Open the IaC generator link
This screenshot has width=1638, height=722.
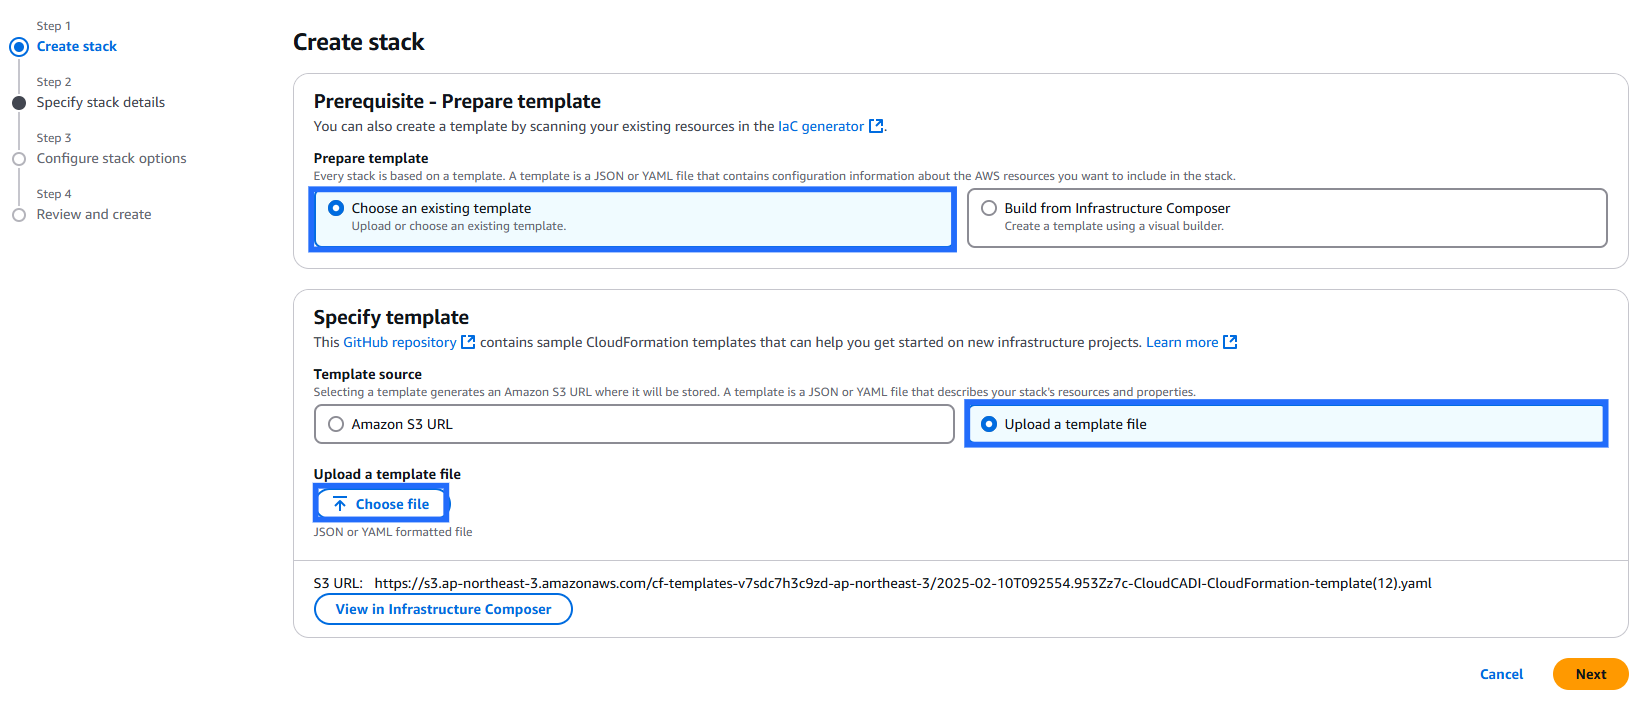(x=820, y=126)
